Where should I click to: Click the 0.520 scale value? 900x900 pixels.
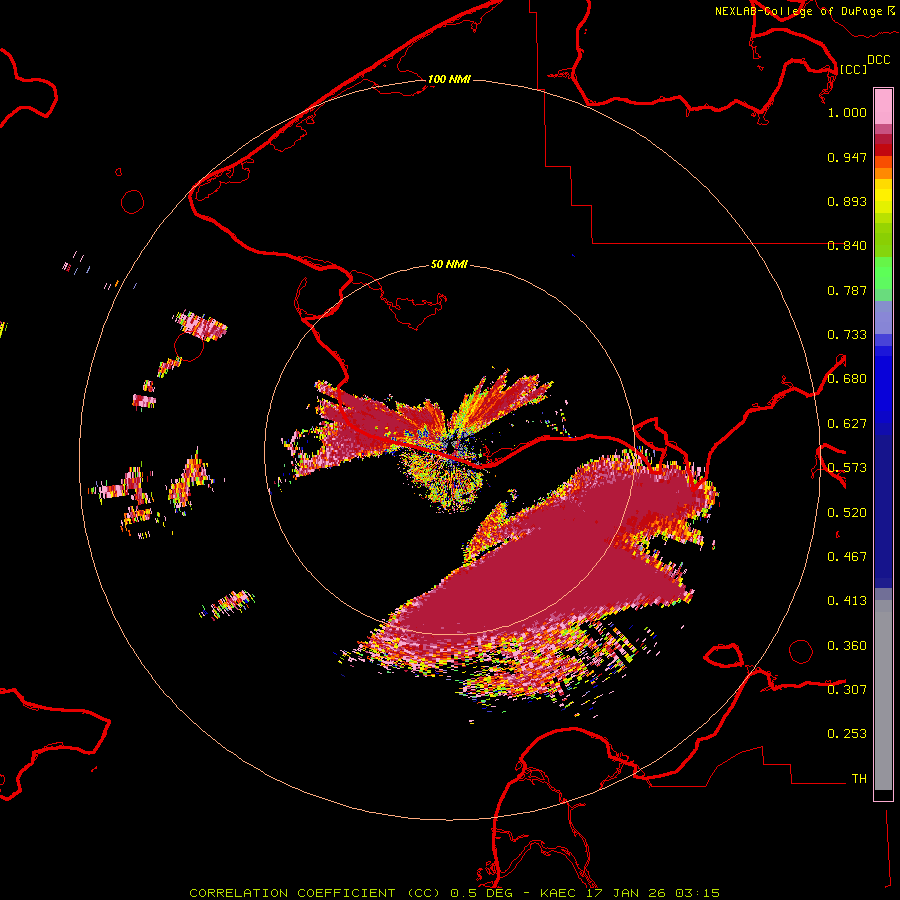(847, 513)
